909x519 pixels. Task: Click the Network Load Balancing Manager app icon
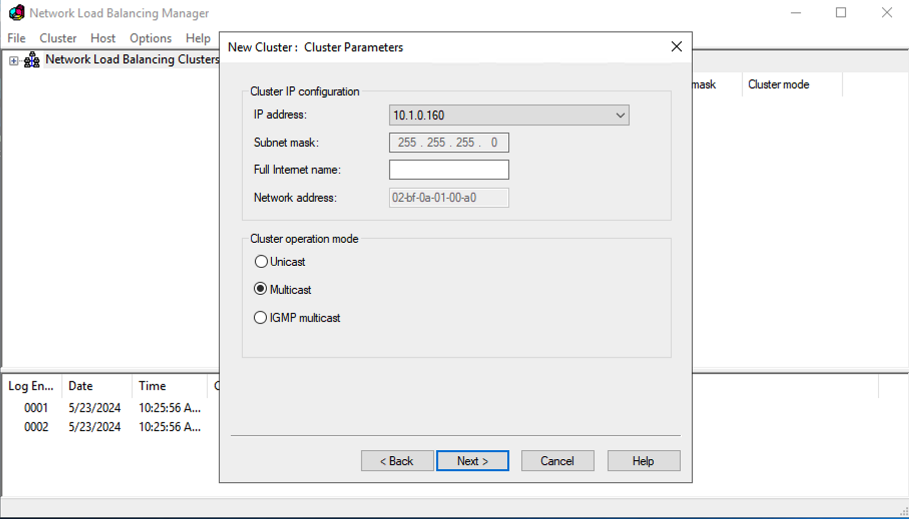pyautogui.click(x=16, y=13)
